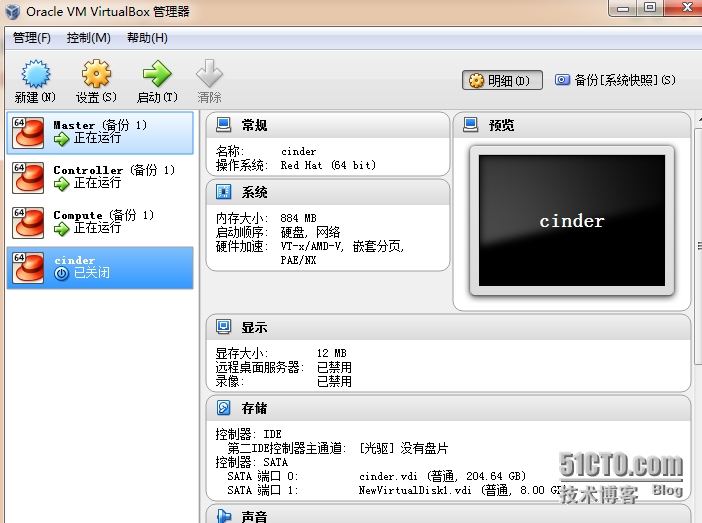Open Settings (设置) gear icon
Screen dimensions: 702x523
tap(96, 74)
